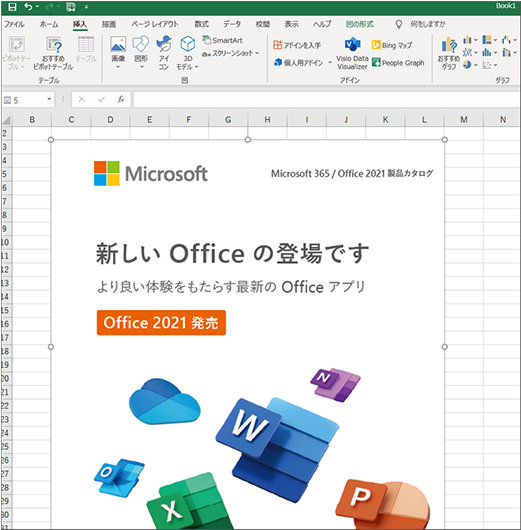Click the hierarchy (treemap) chart icon
Viewport: 521px width, 530px height.
(x=487, y=40)
